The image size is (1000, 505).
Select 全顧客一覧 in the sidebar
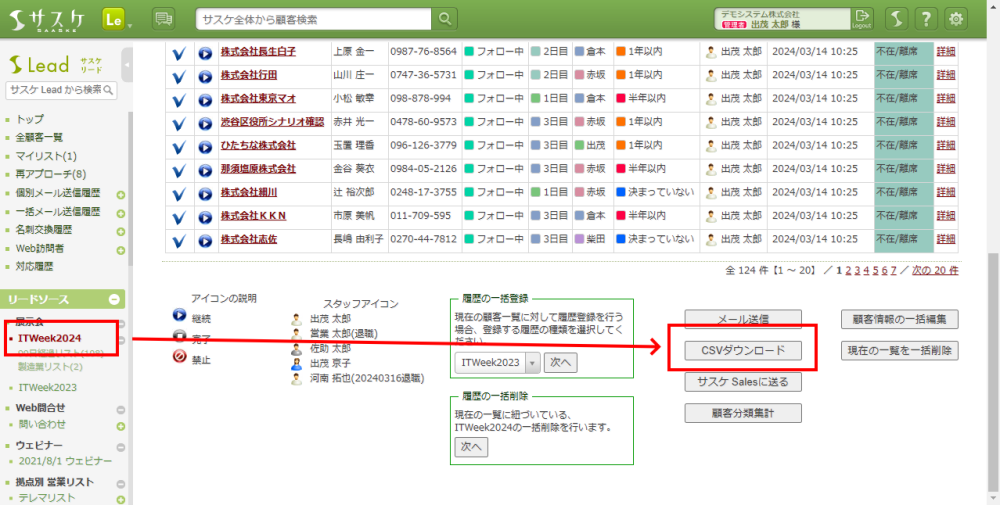pos(40,137)
